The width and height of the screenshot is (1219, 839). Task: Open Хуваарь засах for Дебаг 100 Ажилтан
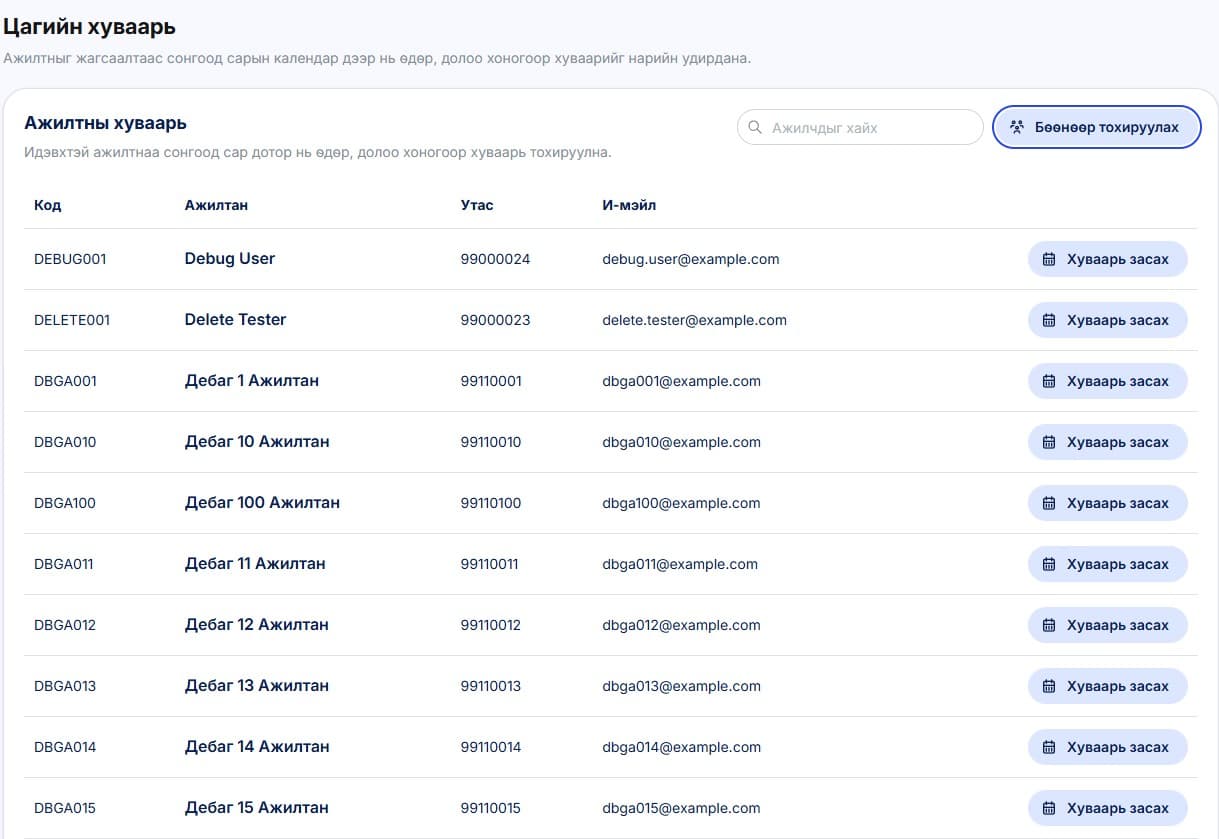[1107, 503]
